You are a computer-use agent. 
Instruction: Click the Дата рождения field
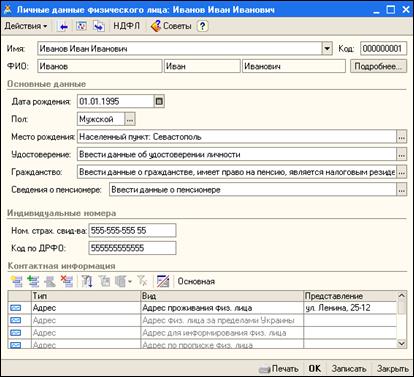click(x=115, y=101)
